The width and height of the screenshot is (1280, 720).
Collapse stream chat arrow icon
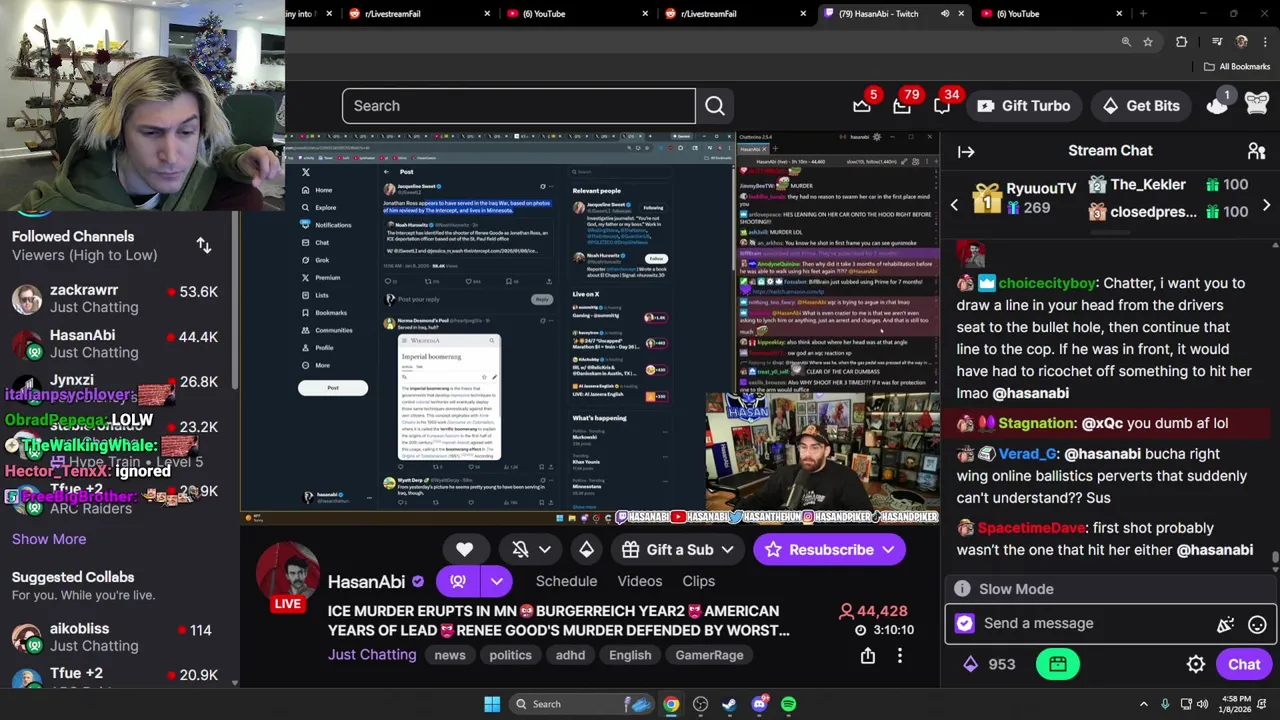(x=966, y=152)
